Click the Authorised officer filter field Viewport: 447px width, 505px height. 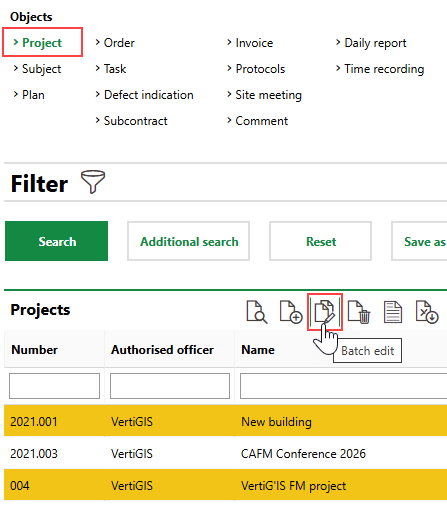pos(170,386)
